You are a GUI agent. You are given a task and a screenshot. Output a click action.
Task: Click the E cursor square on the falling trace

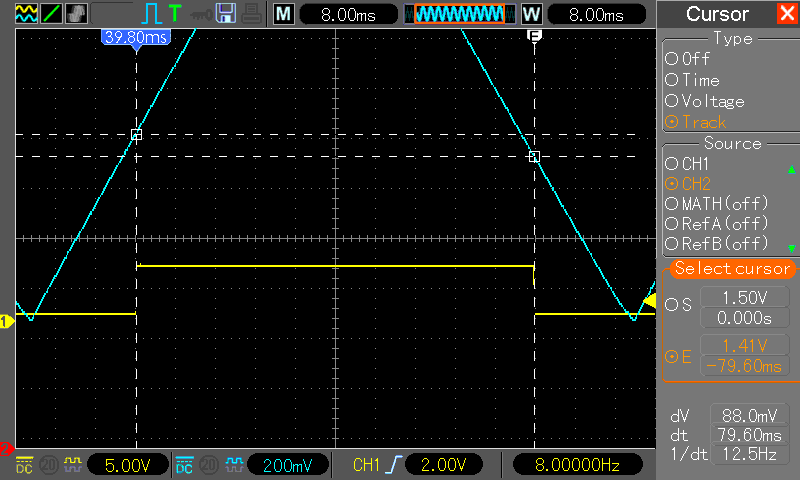point(534,157)
